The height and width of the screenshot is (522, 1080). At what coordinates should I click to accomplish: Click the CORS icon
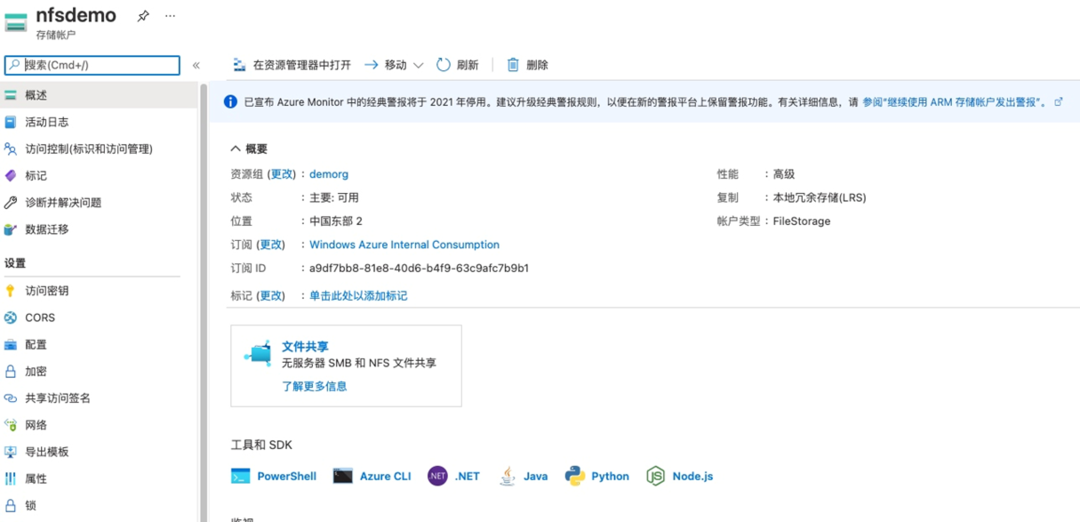(10, 317)
